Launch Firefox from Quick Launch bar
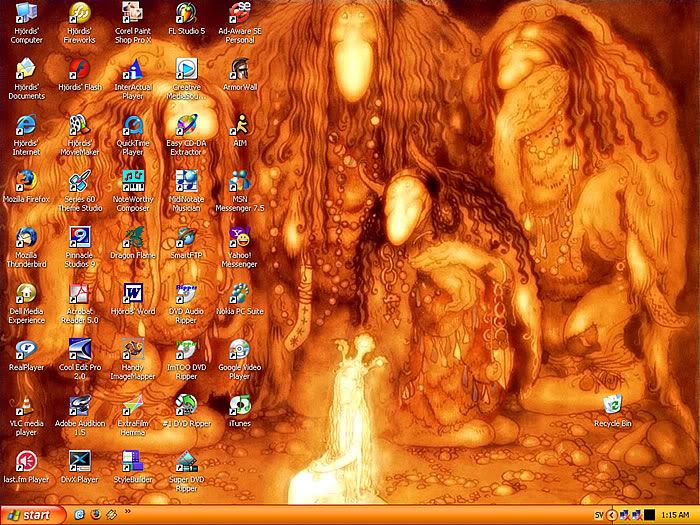700x525 pixels. 96,515
